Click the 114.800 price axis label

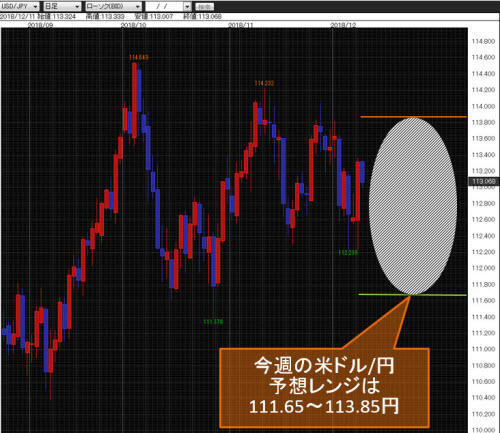click(x=483, y=41)
